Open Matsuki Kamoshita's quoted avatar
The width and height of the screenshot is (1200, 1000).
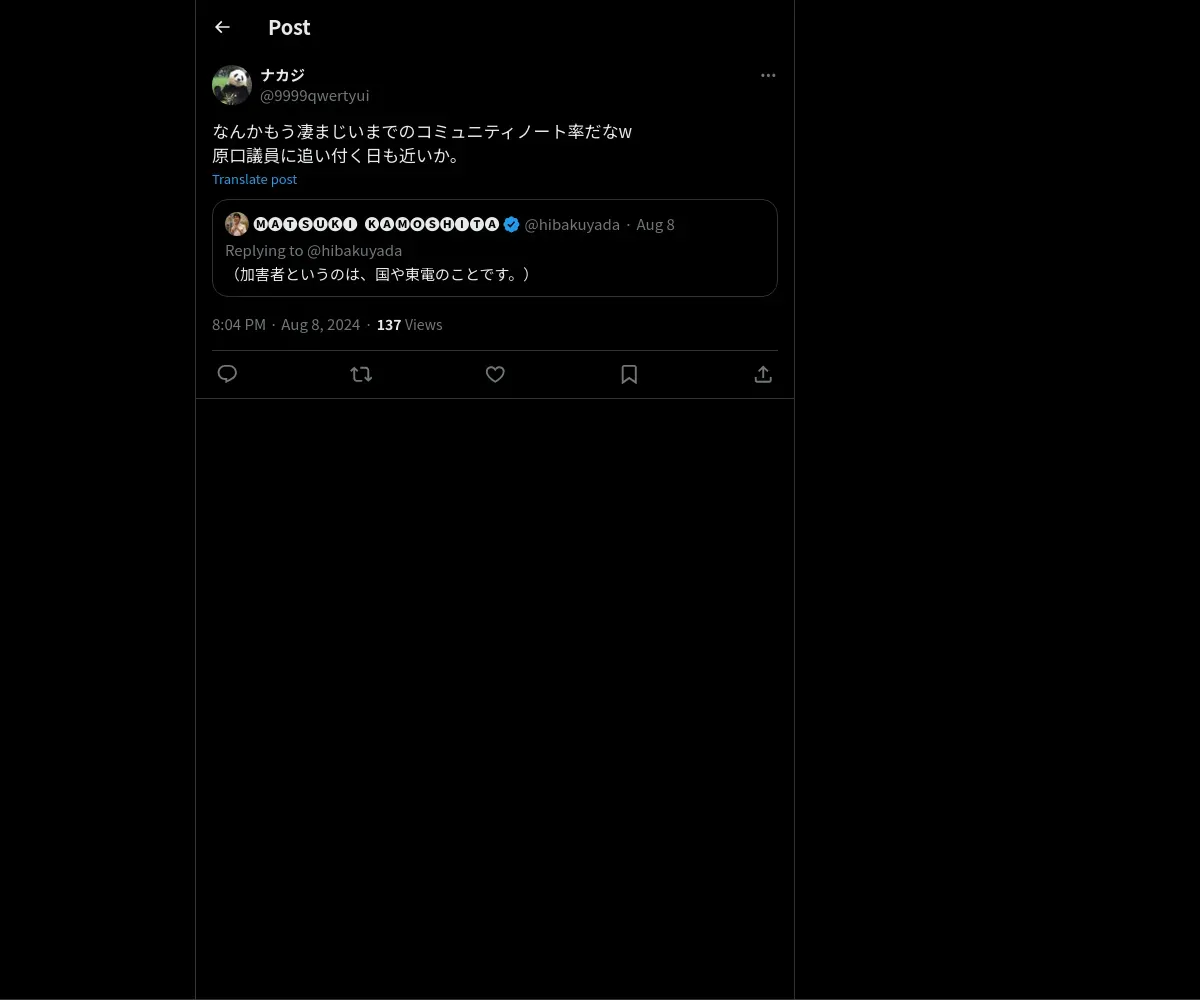click(237, 224)
